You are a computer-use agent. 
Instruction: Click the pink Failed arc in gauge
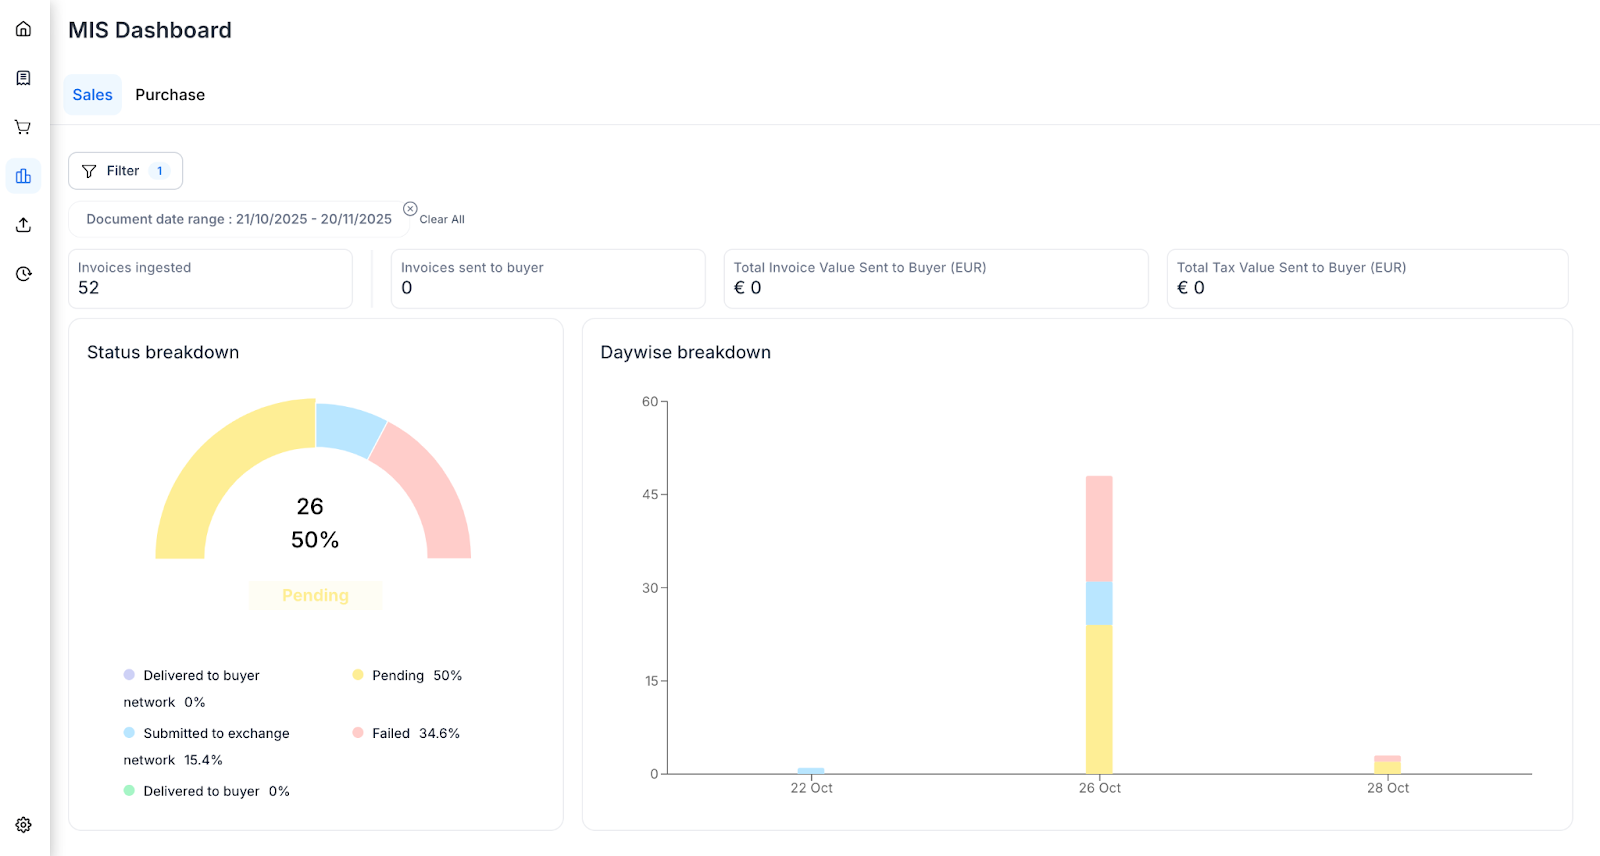(x=430, y=490)
